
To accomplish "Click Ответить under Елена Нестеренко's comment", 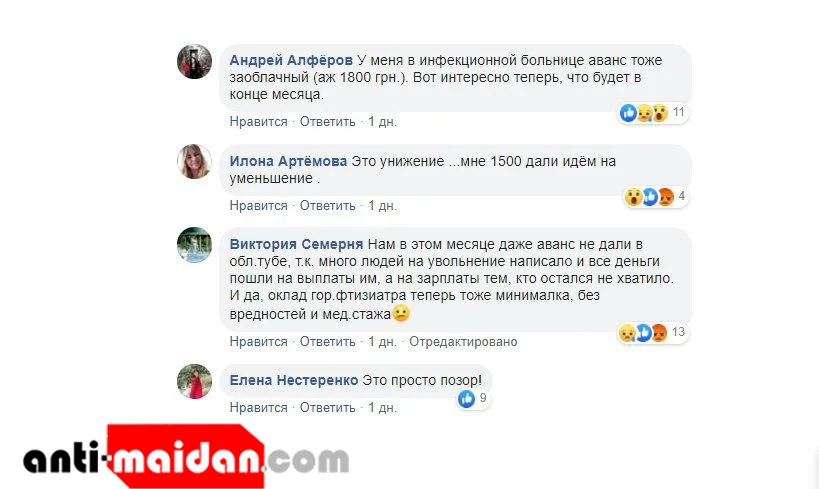I will click(327, 408).
